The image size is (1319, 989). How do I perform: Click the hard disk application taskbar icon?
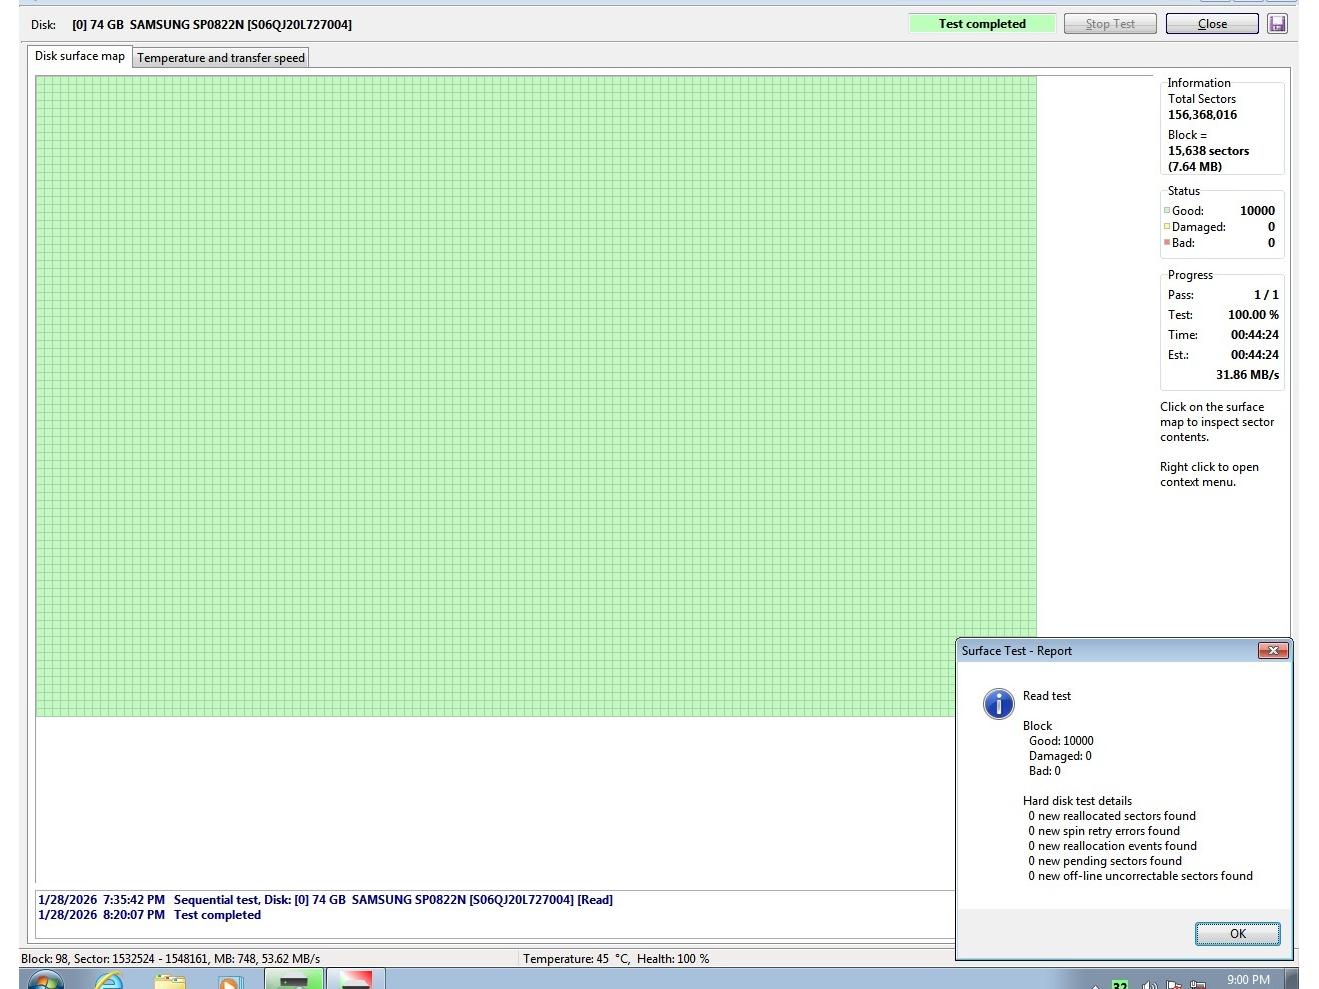coord(293,980)
